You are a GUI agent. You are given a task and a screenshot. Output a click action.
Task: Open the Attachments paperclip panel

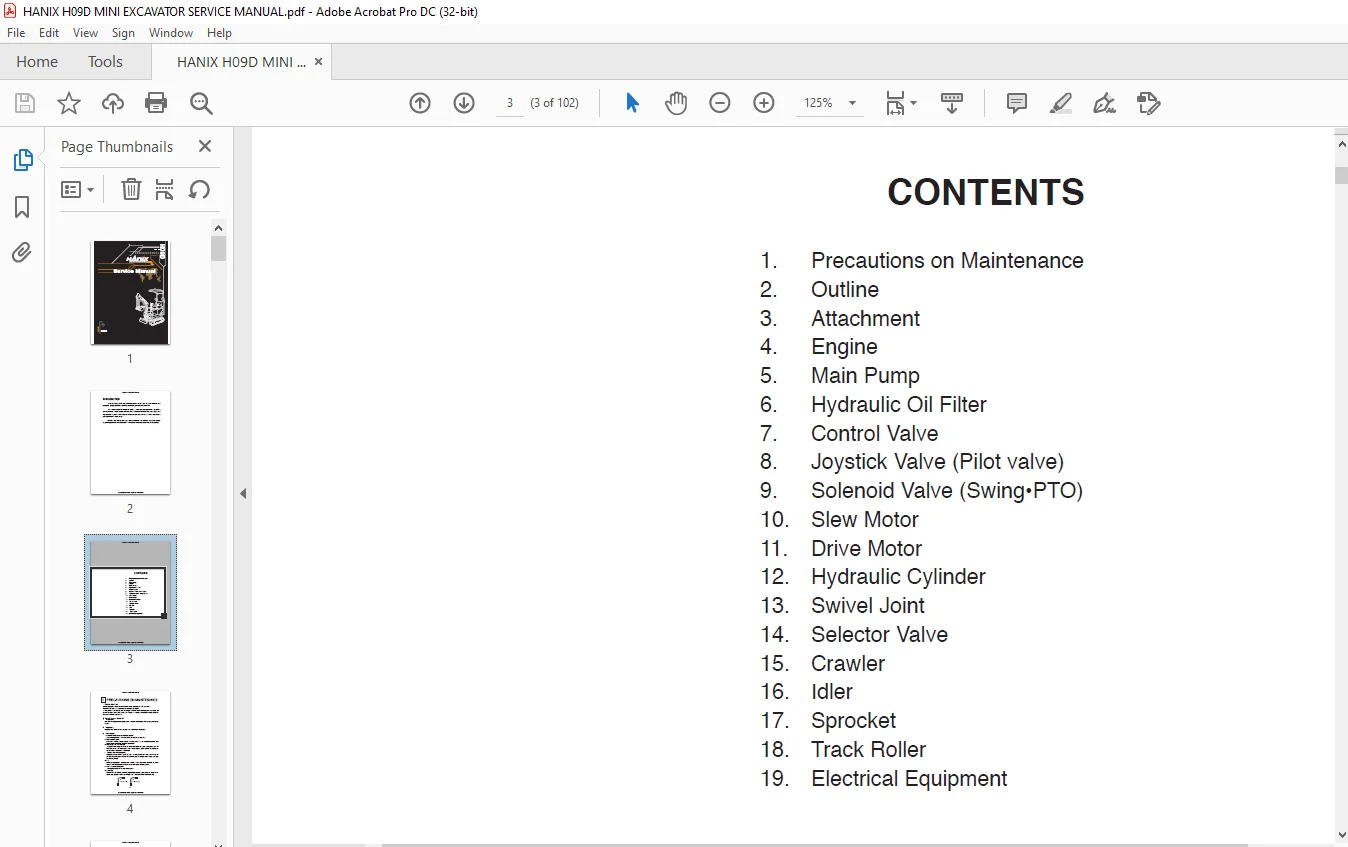[x=22, y=252]
